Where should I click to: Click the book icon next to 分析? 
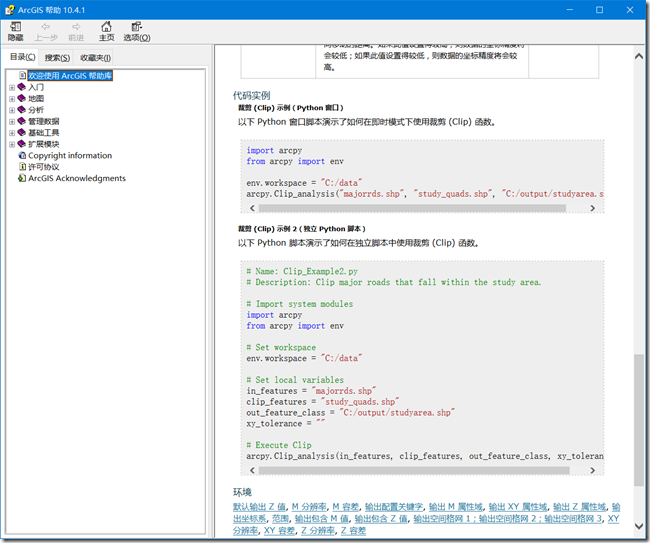(22, 109)
